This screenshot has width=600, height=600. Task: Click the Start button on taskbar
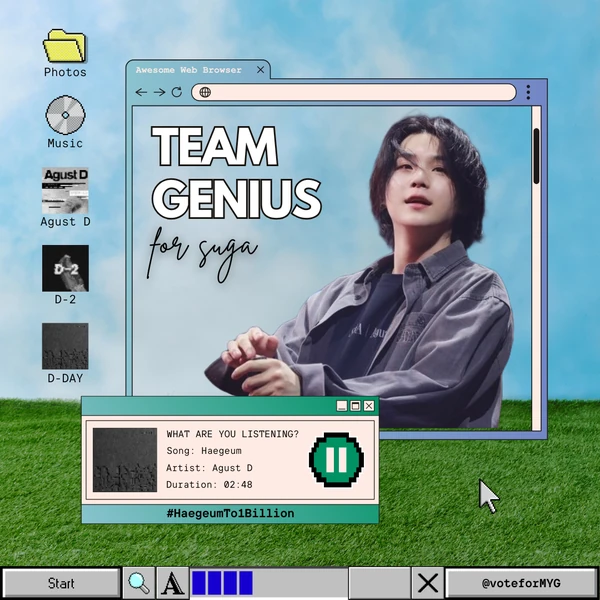tap(61, 583)
